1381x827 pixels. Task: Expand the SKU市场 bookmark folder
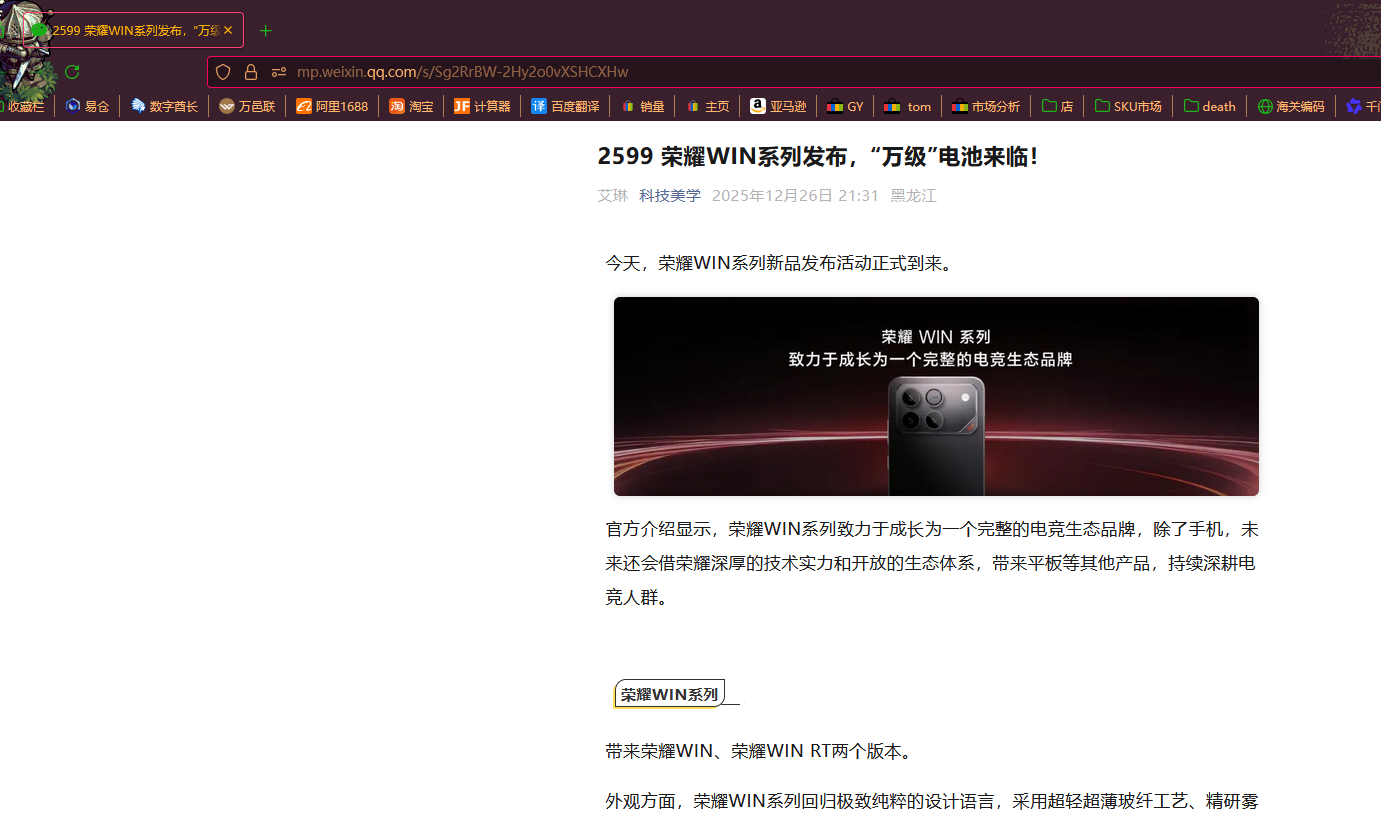[1128, 106]
